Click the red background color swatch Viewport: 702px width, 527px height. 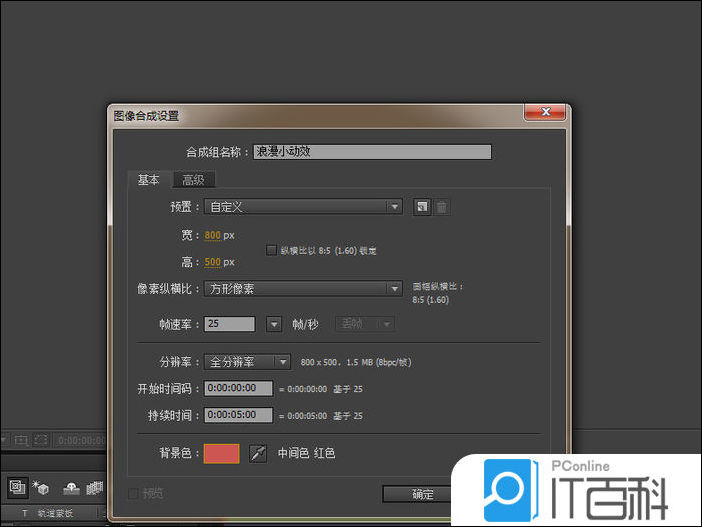click(x=222, y=454)
